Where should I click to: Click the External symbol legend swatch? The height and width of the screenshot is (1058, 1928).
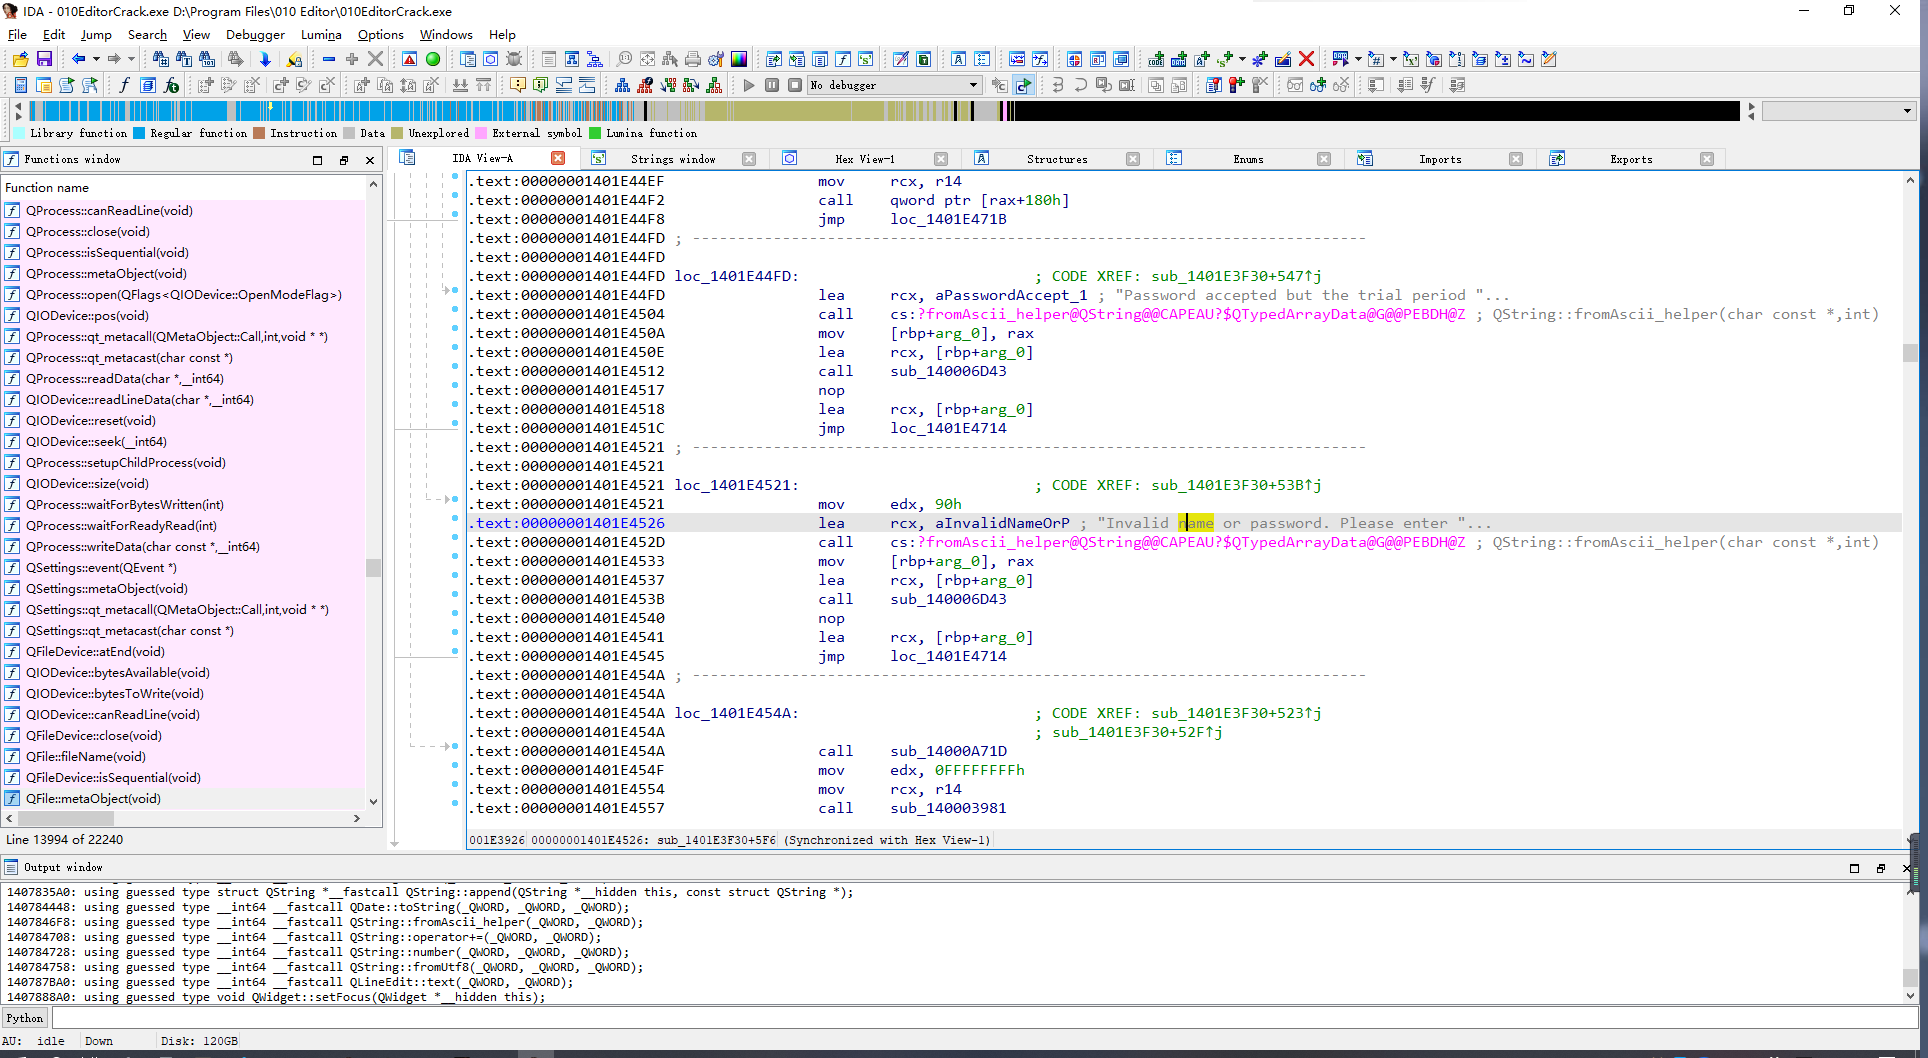481,133
